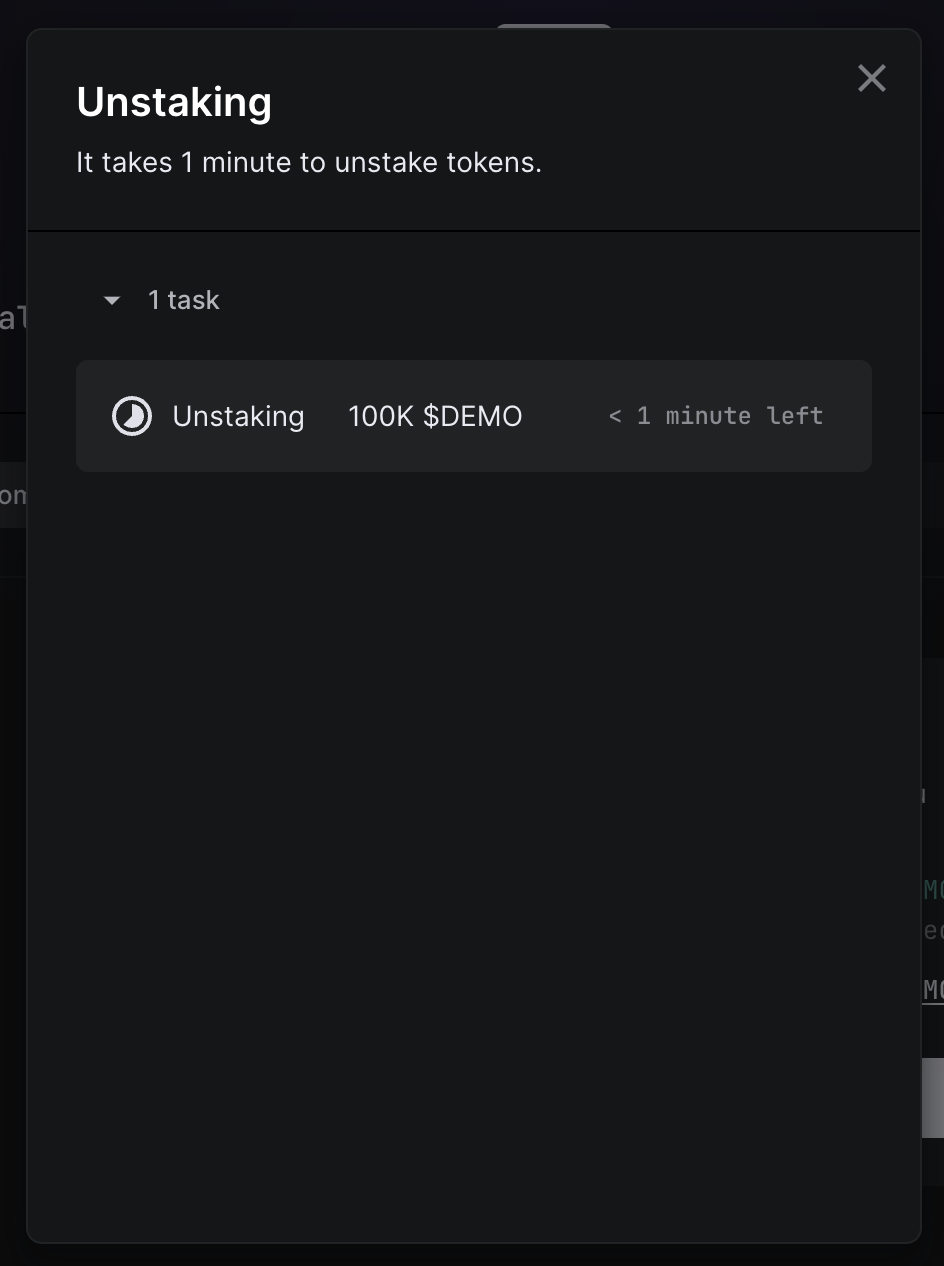Screen dimensions: 944x1266
Task: Click the cut-off "al" text at left edge
Action: (12, 319)
